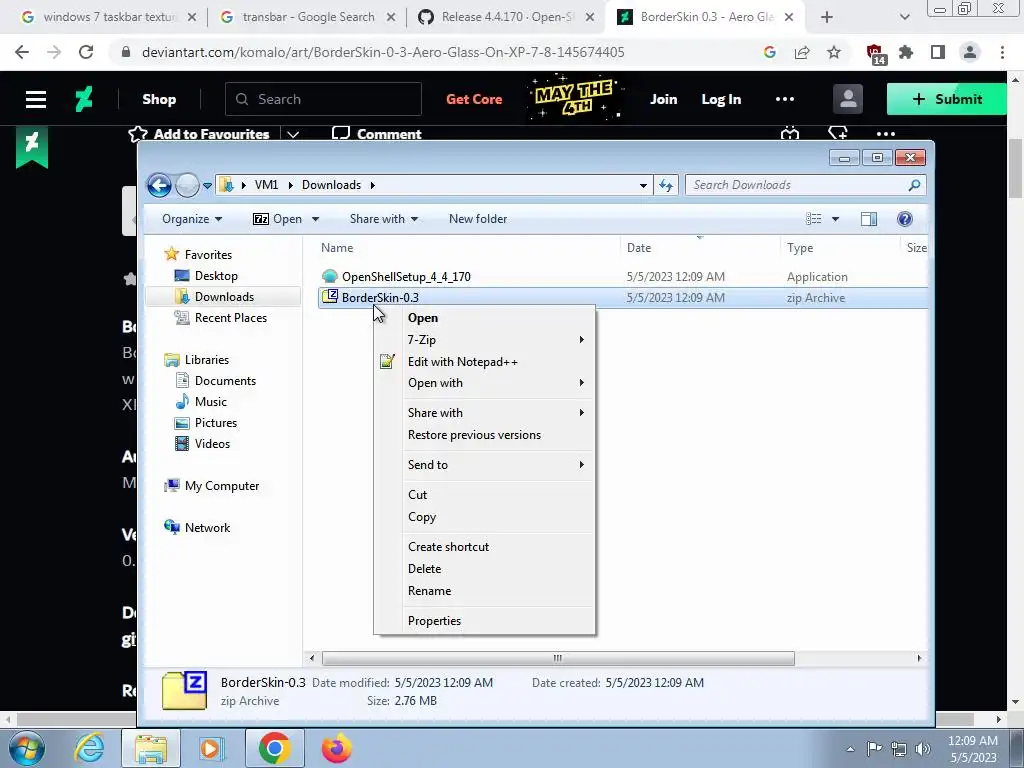Click the DeviantArt logo icon
1024x768 pixels.
click(84, 99)
